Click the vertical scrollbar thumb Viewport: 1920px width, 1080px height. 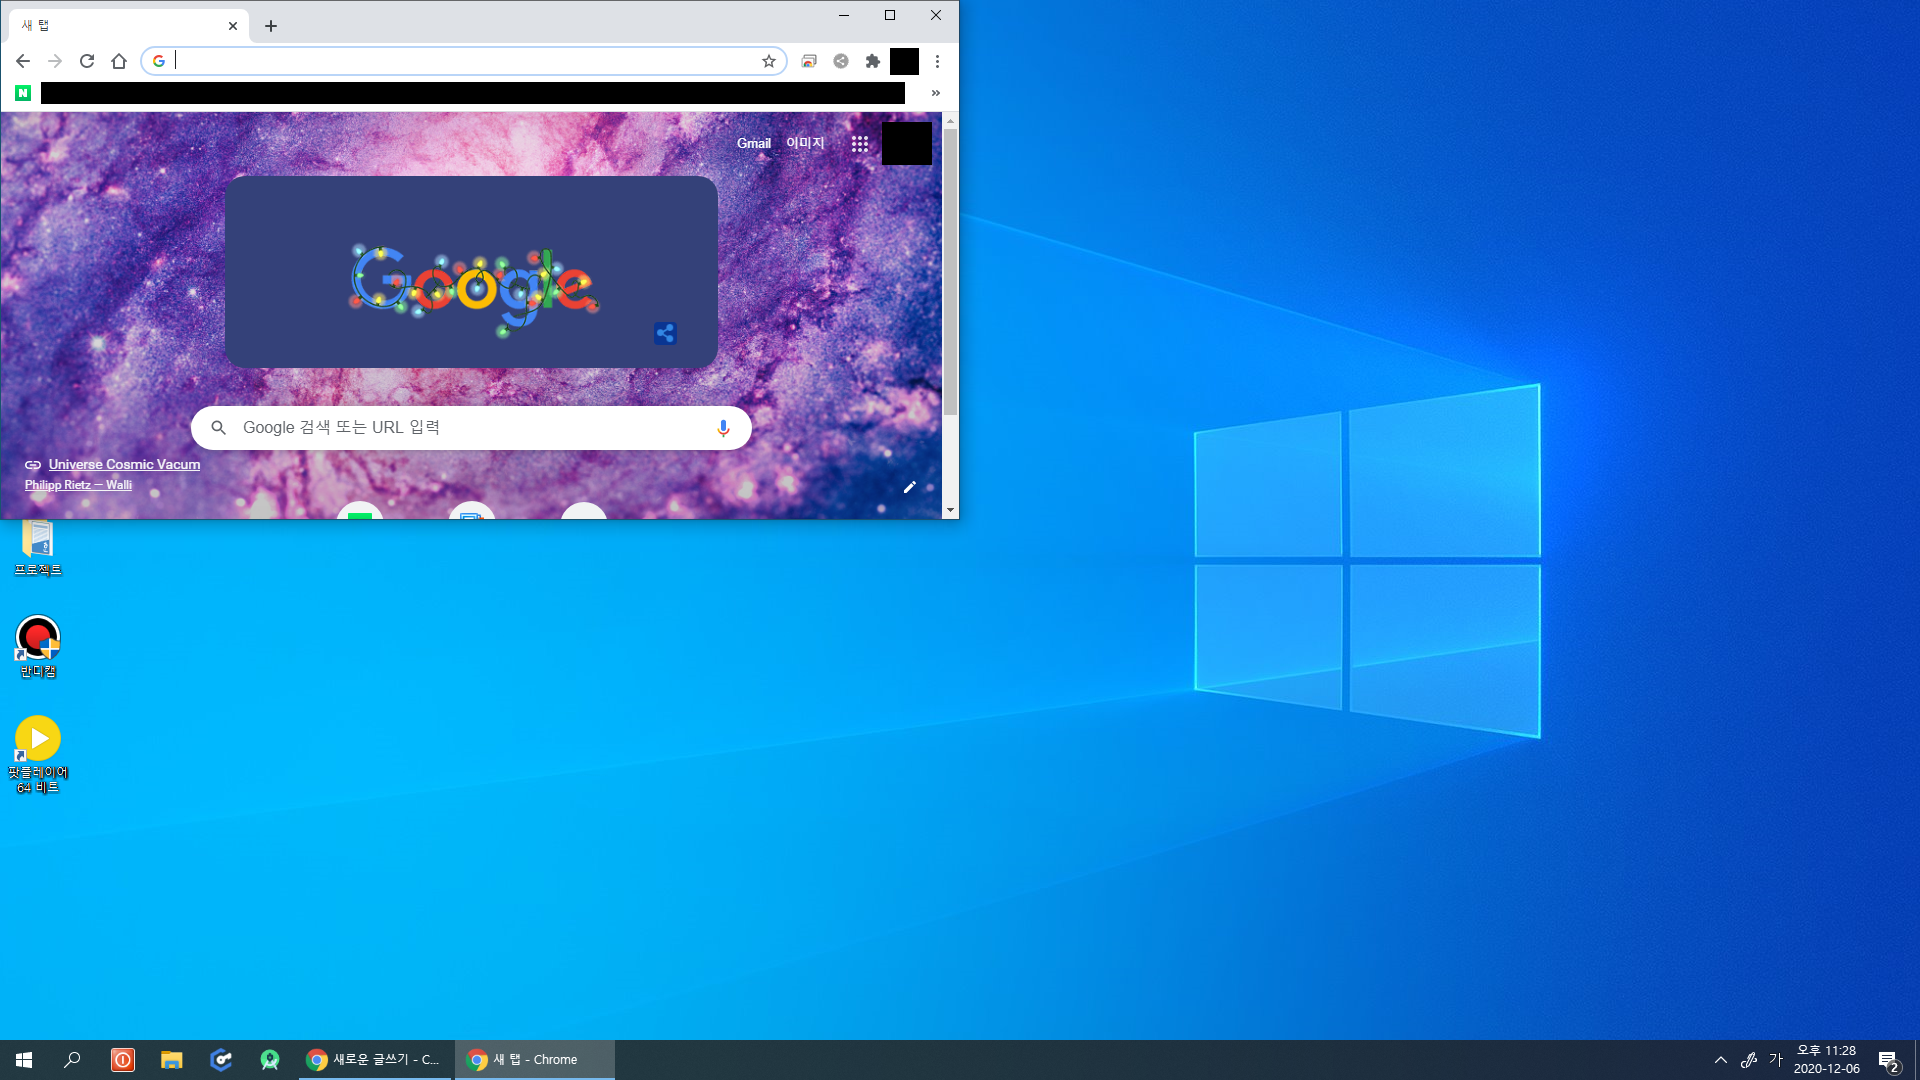[950, 272]
